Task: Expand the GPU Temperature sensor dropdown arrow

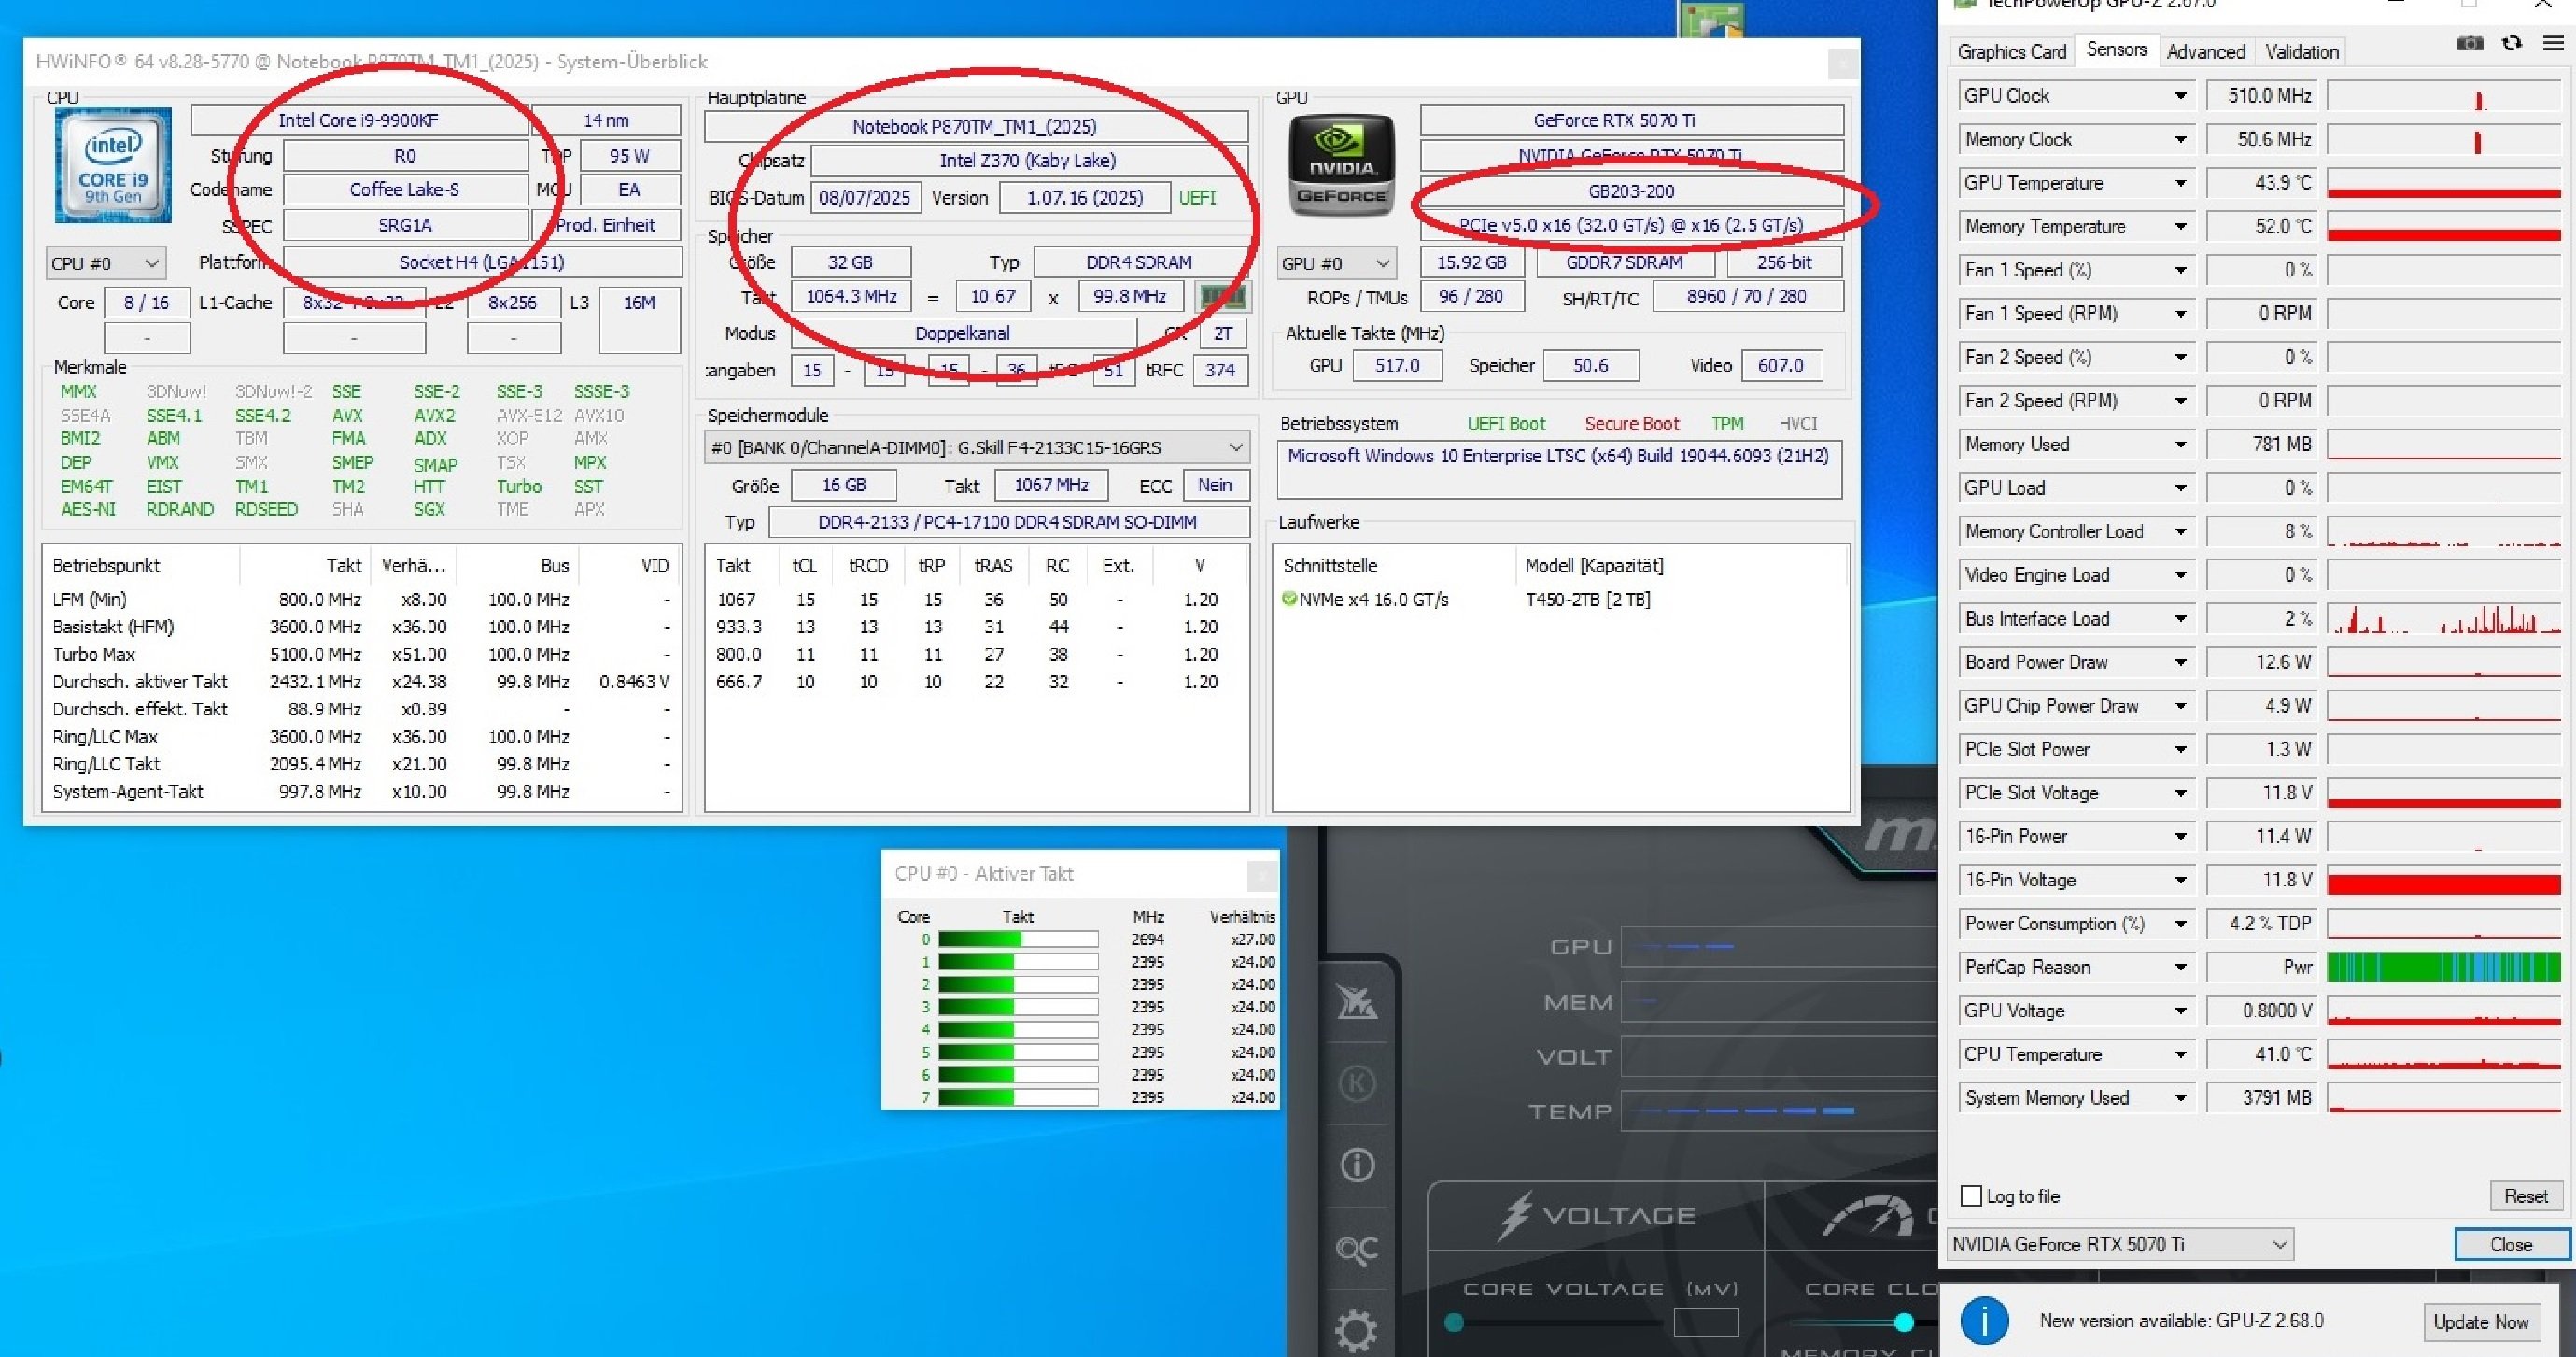Action: point(2180,183)
